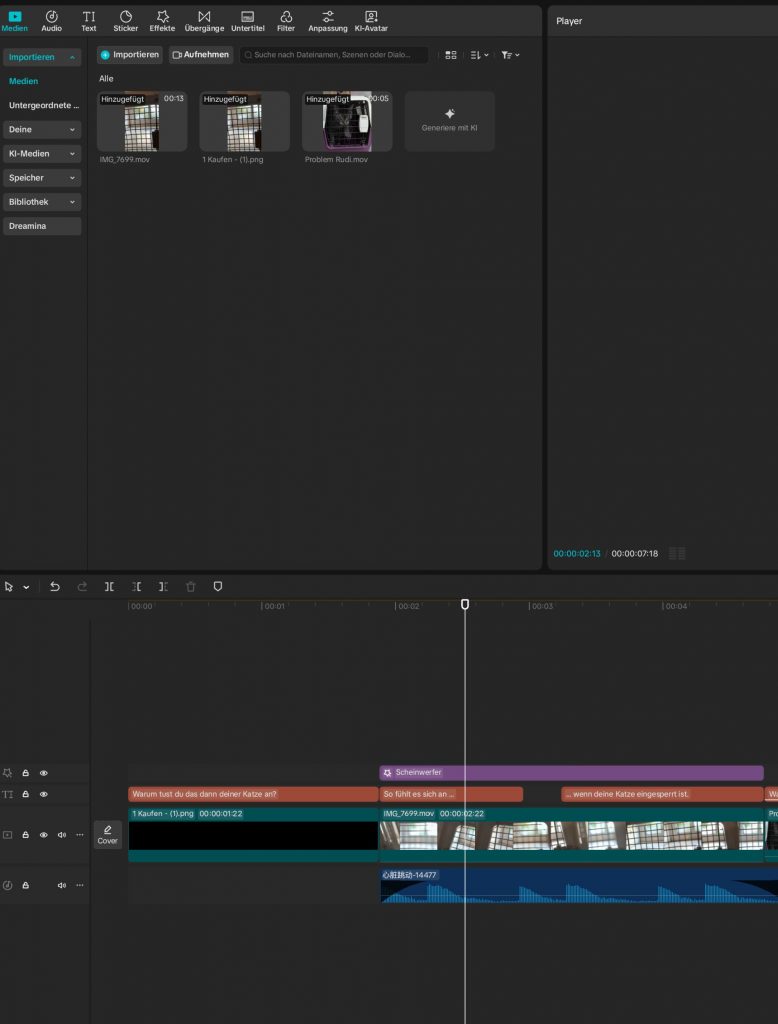Image resolution: width=778 pixels, height=1024 pixels.
Task: Open the media filter dropdown
Action: pyautogui.click(x=509, y=55)
